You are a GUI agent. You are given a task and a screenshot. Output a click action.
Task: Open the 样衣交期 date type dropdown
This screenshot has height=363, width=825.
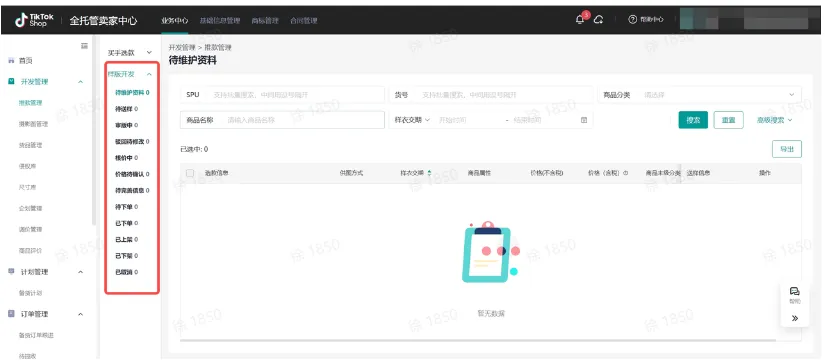412,120
